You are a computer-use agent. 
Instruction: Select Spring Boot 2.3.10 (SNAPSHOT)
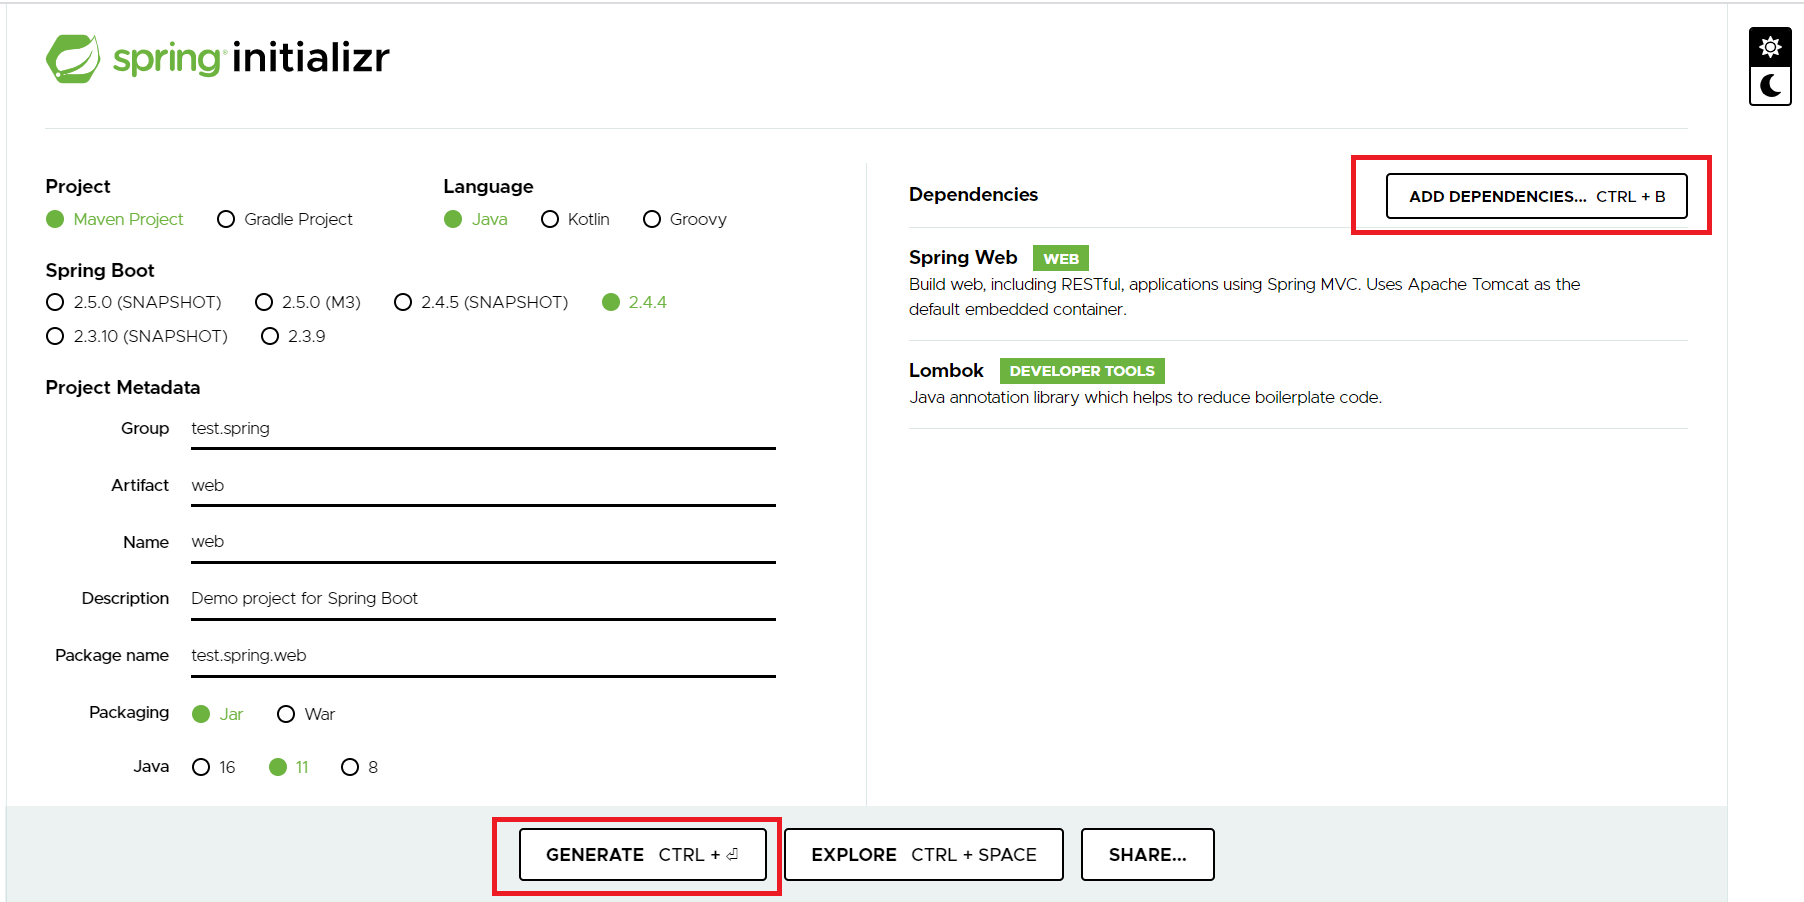pyautogui.click(x=137, y=336)
